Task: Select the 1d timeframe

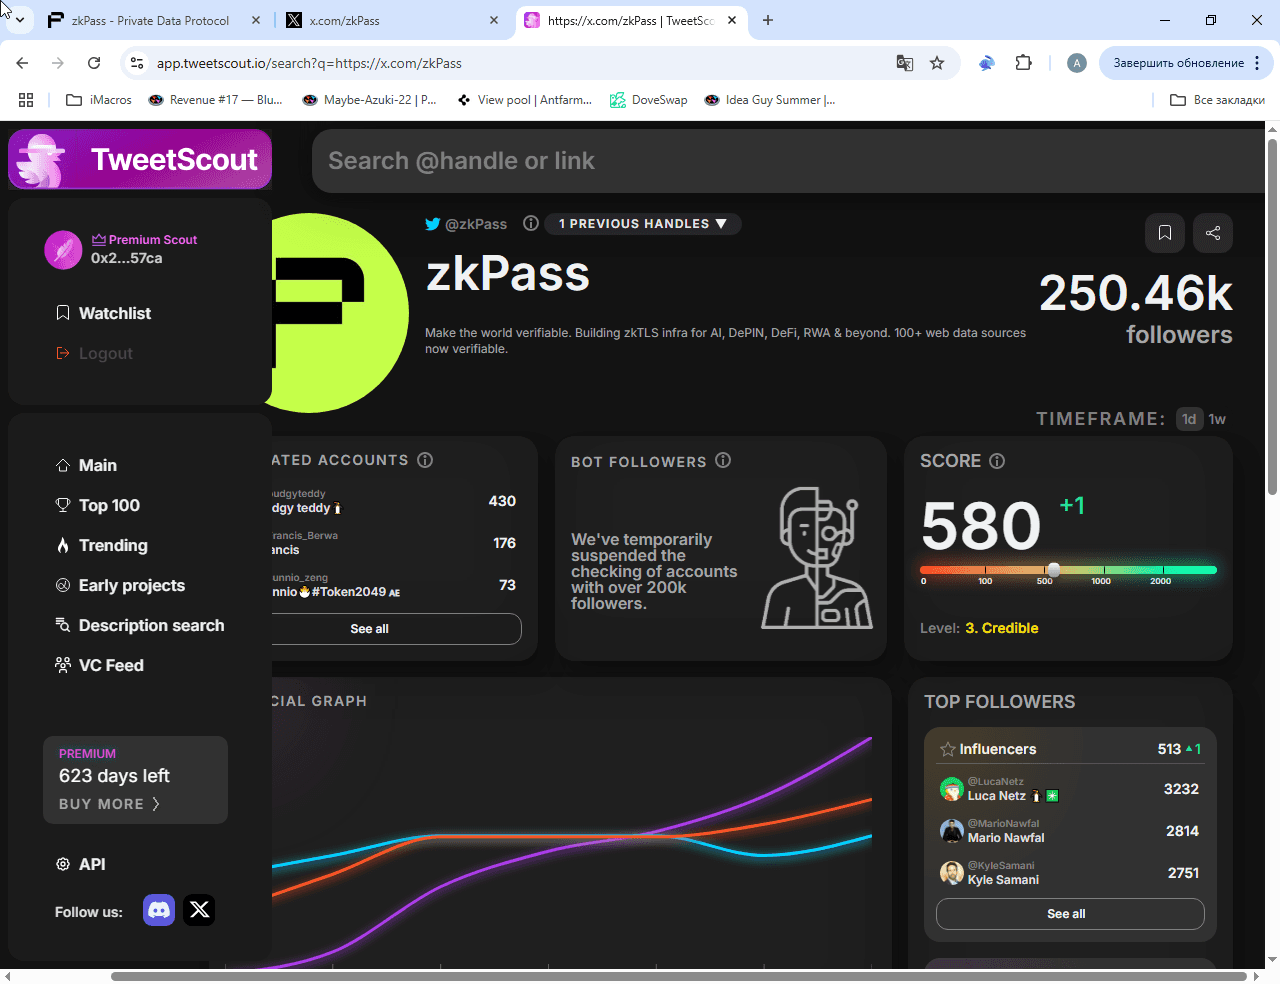Action: click(1189, 419)
